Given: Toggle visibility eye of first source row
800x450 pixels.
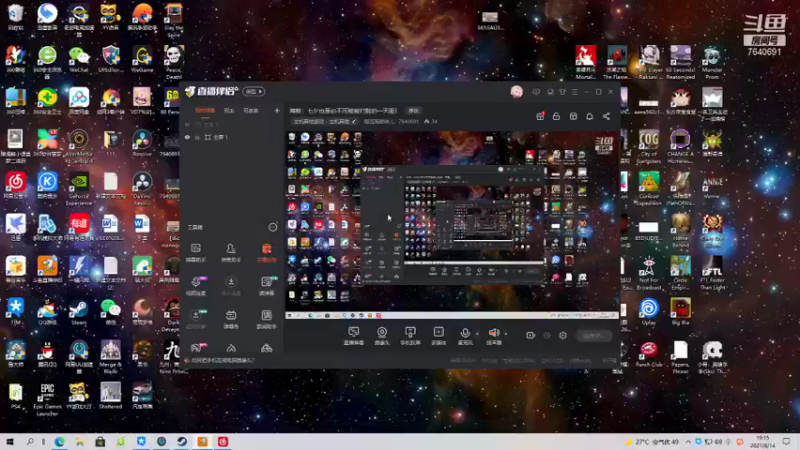Looking at the screenshot, I should pyautogui.click(x=187, y=124).
